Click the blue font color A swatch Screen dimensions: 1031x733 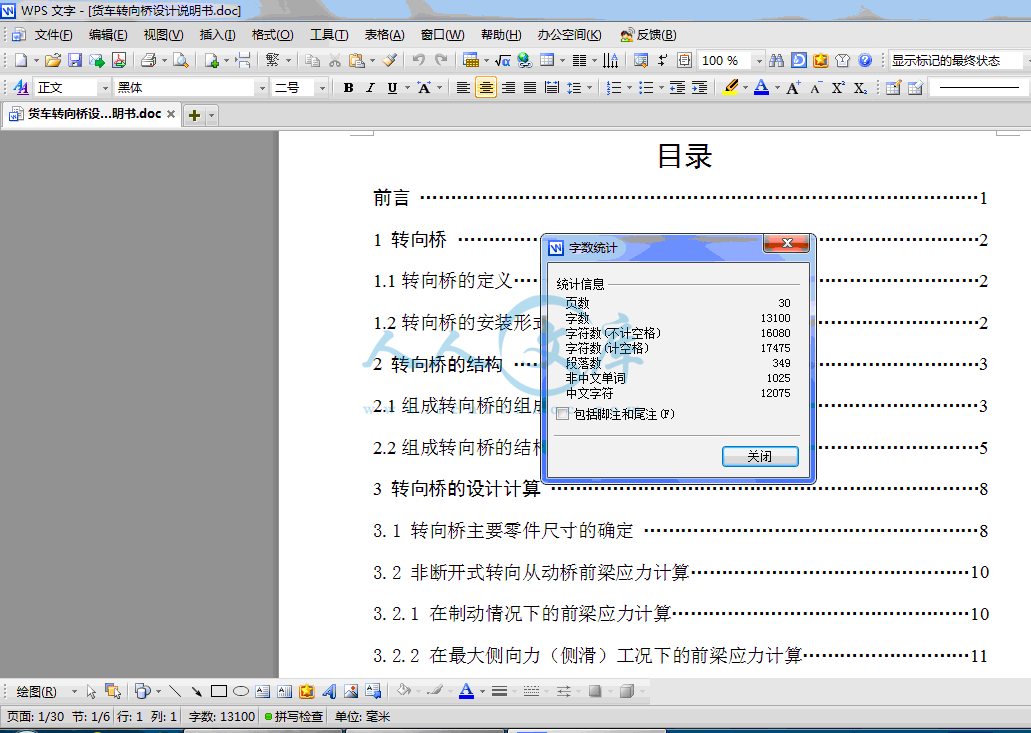point(761,87)
